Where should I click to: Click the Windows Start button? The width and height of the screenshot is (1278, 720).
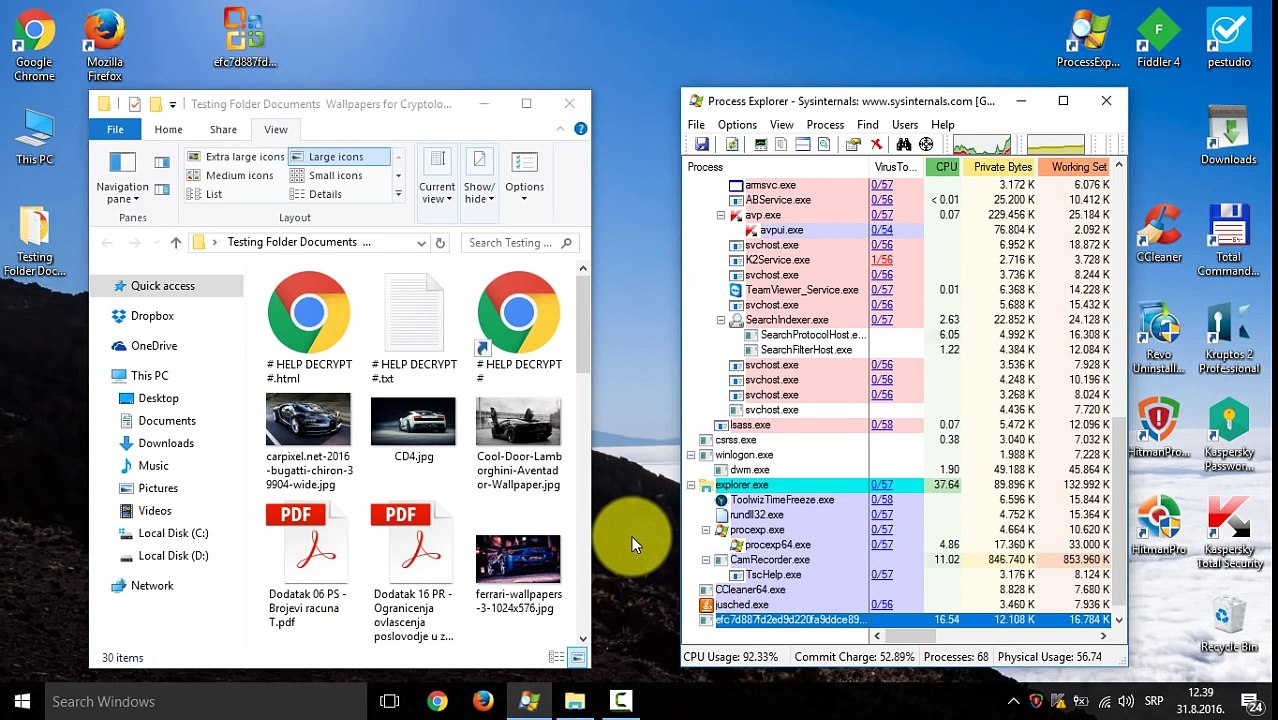tap(22, 701)
